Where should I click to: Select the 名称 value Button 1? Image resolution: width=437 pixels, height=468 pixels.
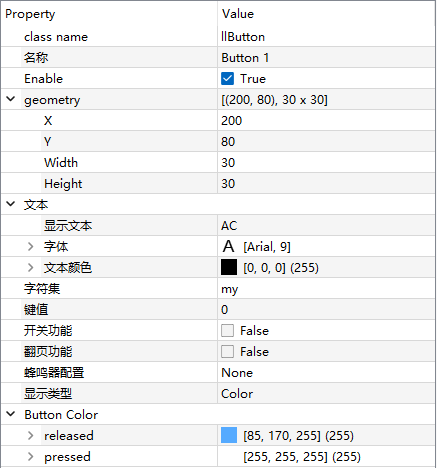click(x=327, y=58)
